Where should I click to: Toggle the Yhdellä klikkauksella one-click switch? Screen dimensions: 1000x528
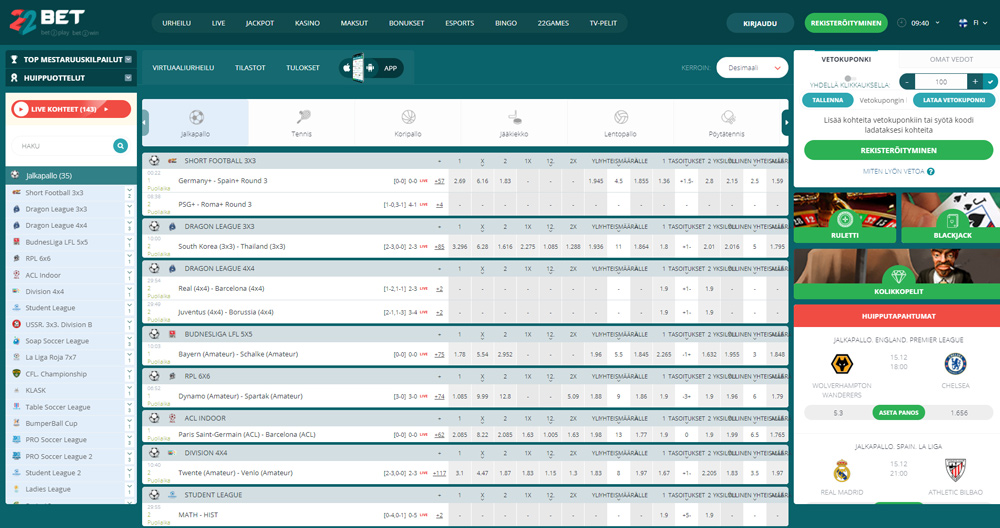(x=849, y=77)
